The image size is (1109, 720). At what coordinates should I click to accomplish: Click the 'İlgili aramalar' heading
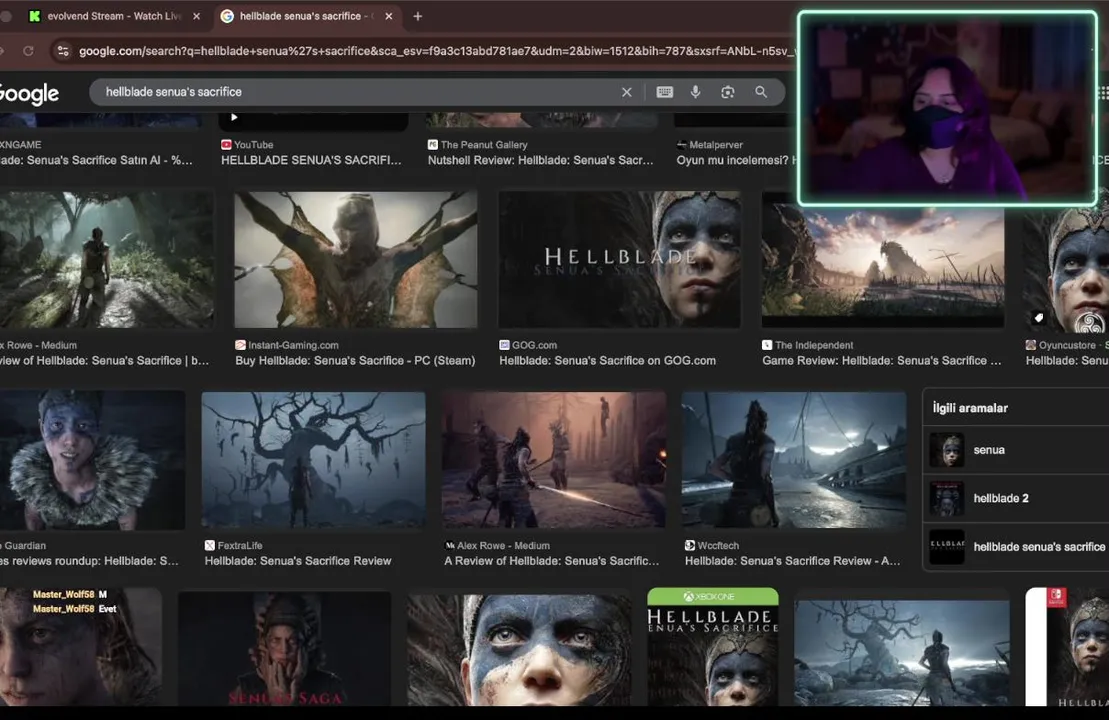point(970,408)
